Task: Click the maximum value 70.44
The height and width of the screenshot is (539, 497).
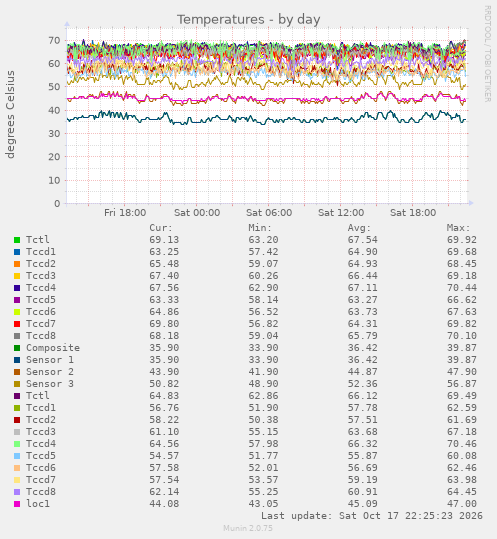Action: tap(462, 288)
